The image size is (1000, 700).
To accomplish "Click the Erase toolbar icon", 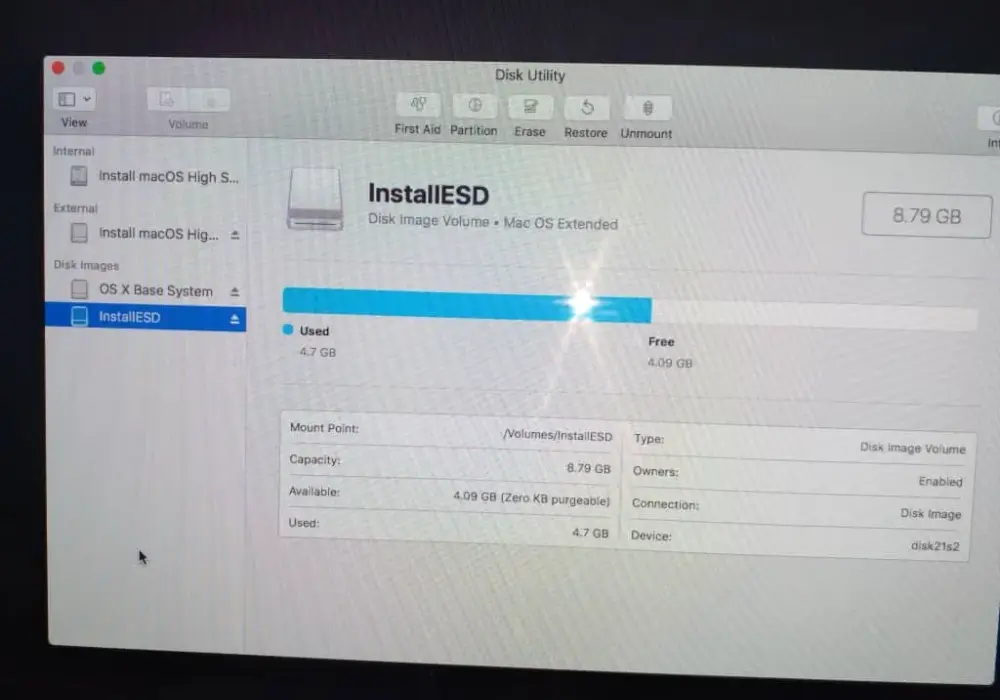I will point(530,106).
